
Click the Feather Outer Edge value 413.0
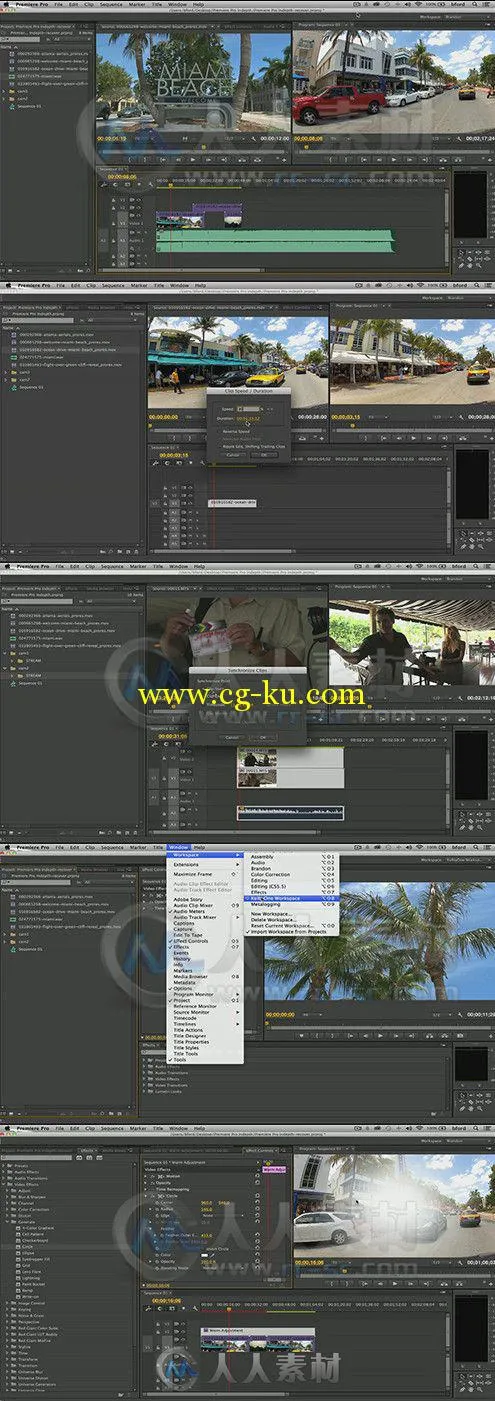207,1235
